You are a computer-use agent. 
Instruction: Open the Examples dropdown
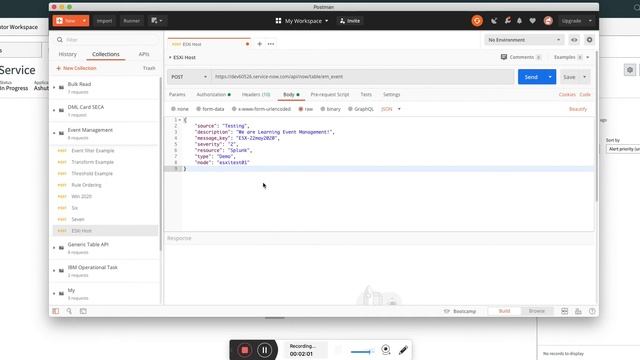(x=571, y=57)
